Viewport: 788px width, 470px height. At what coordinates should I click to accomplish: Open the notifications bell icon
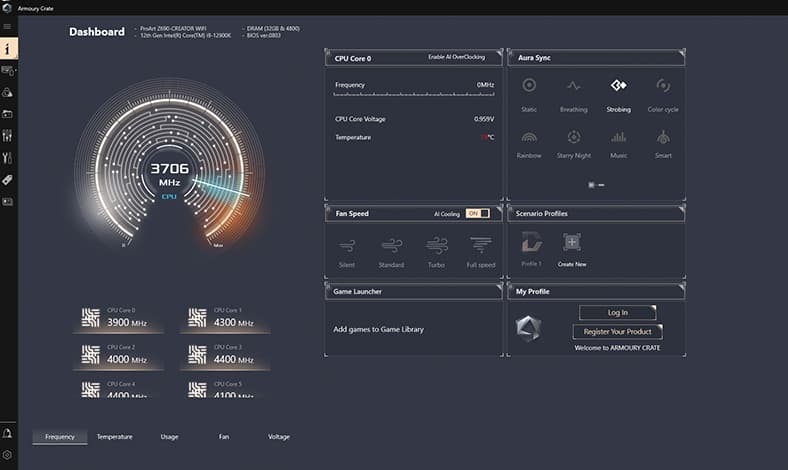7,433
